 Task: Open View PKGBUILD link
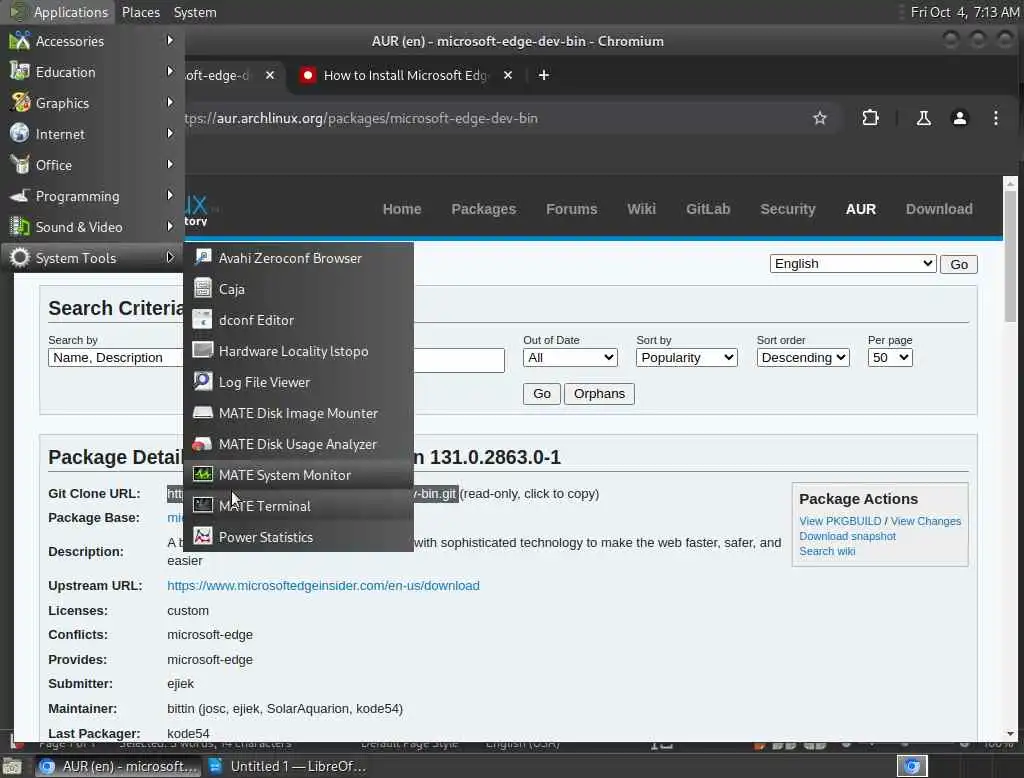pyautogui.click(x=840, y=521)
